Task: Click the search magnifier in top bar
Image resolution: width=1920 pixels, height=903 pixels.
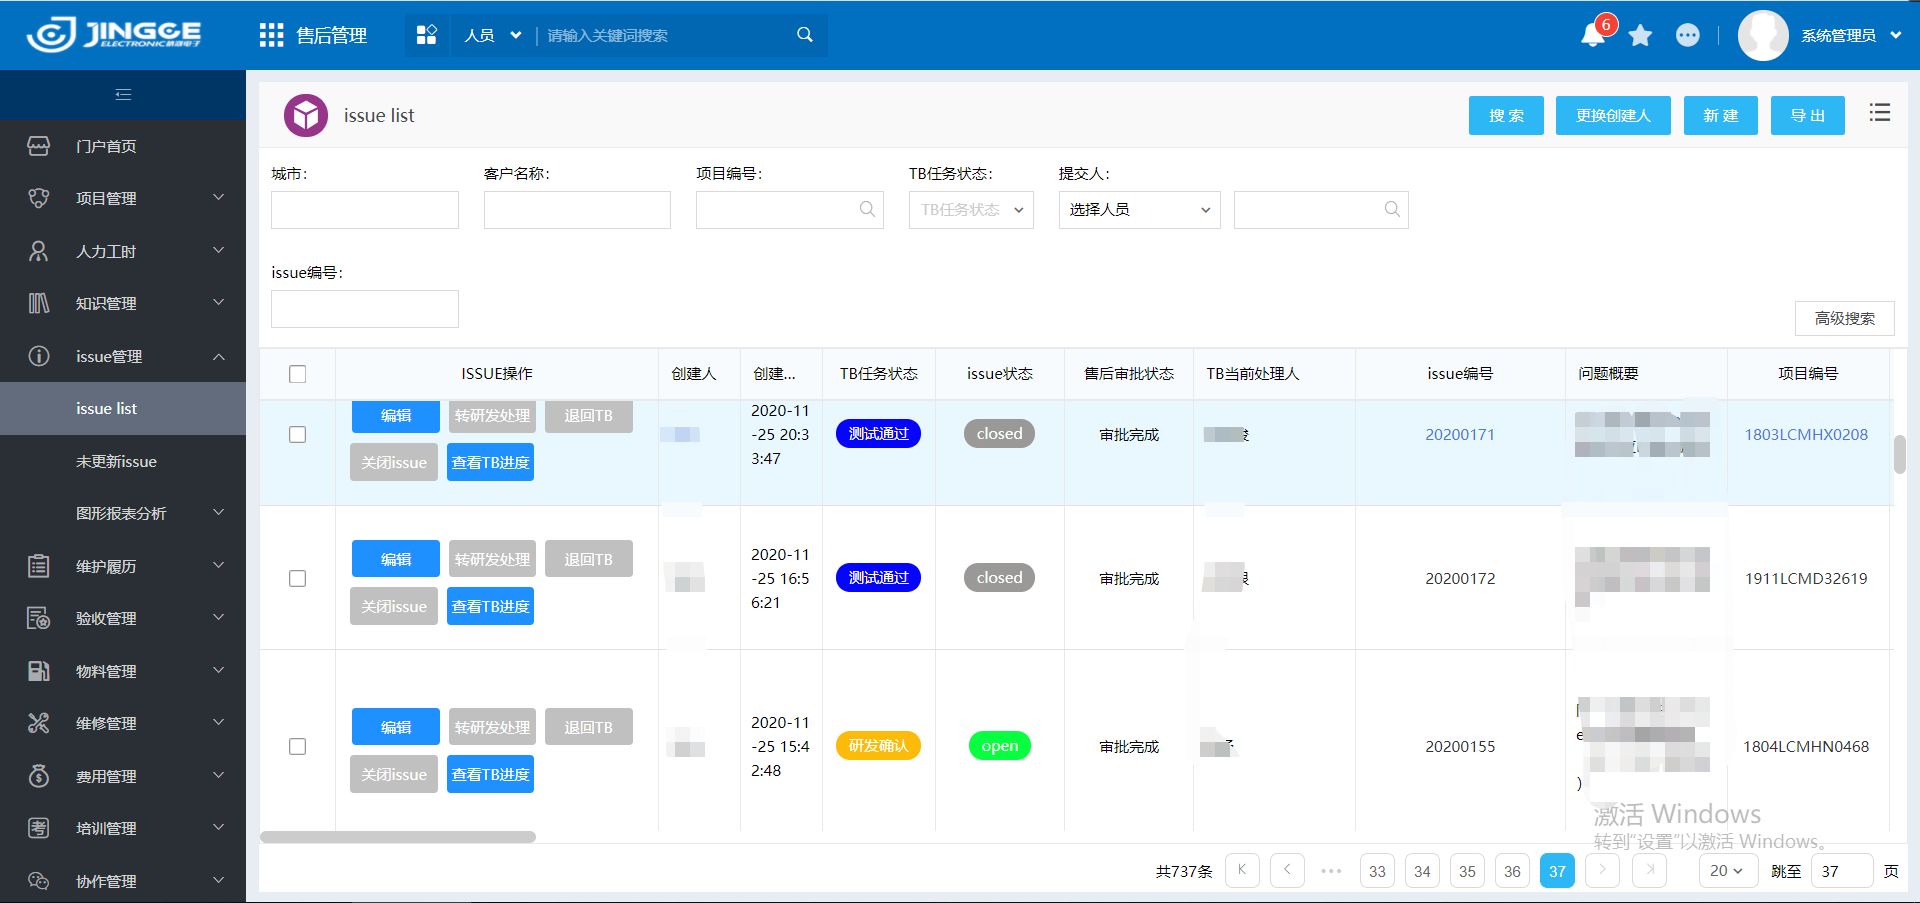Action: pos(805,35)
